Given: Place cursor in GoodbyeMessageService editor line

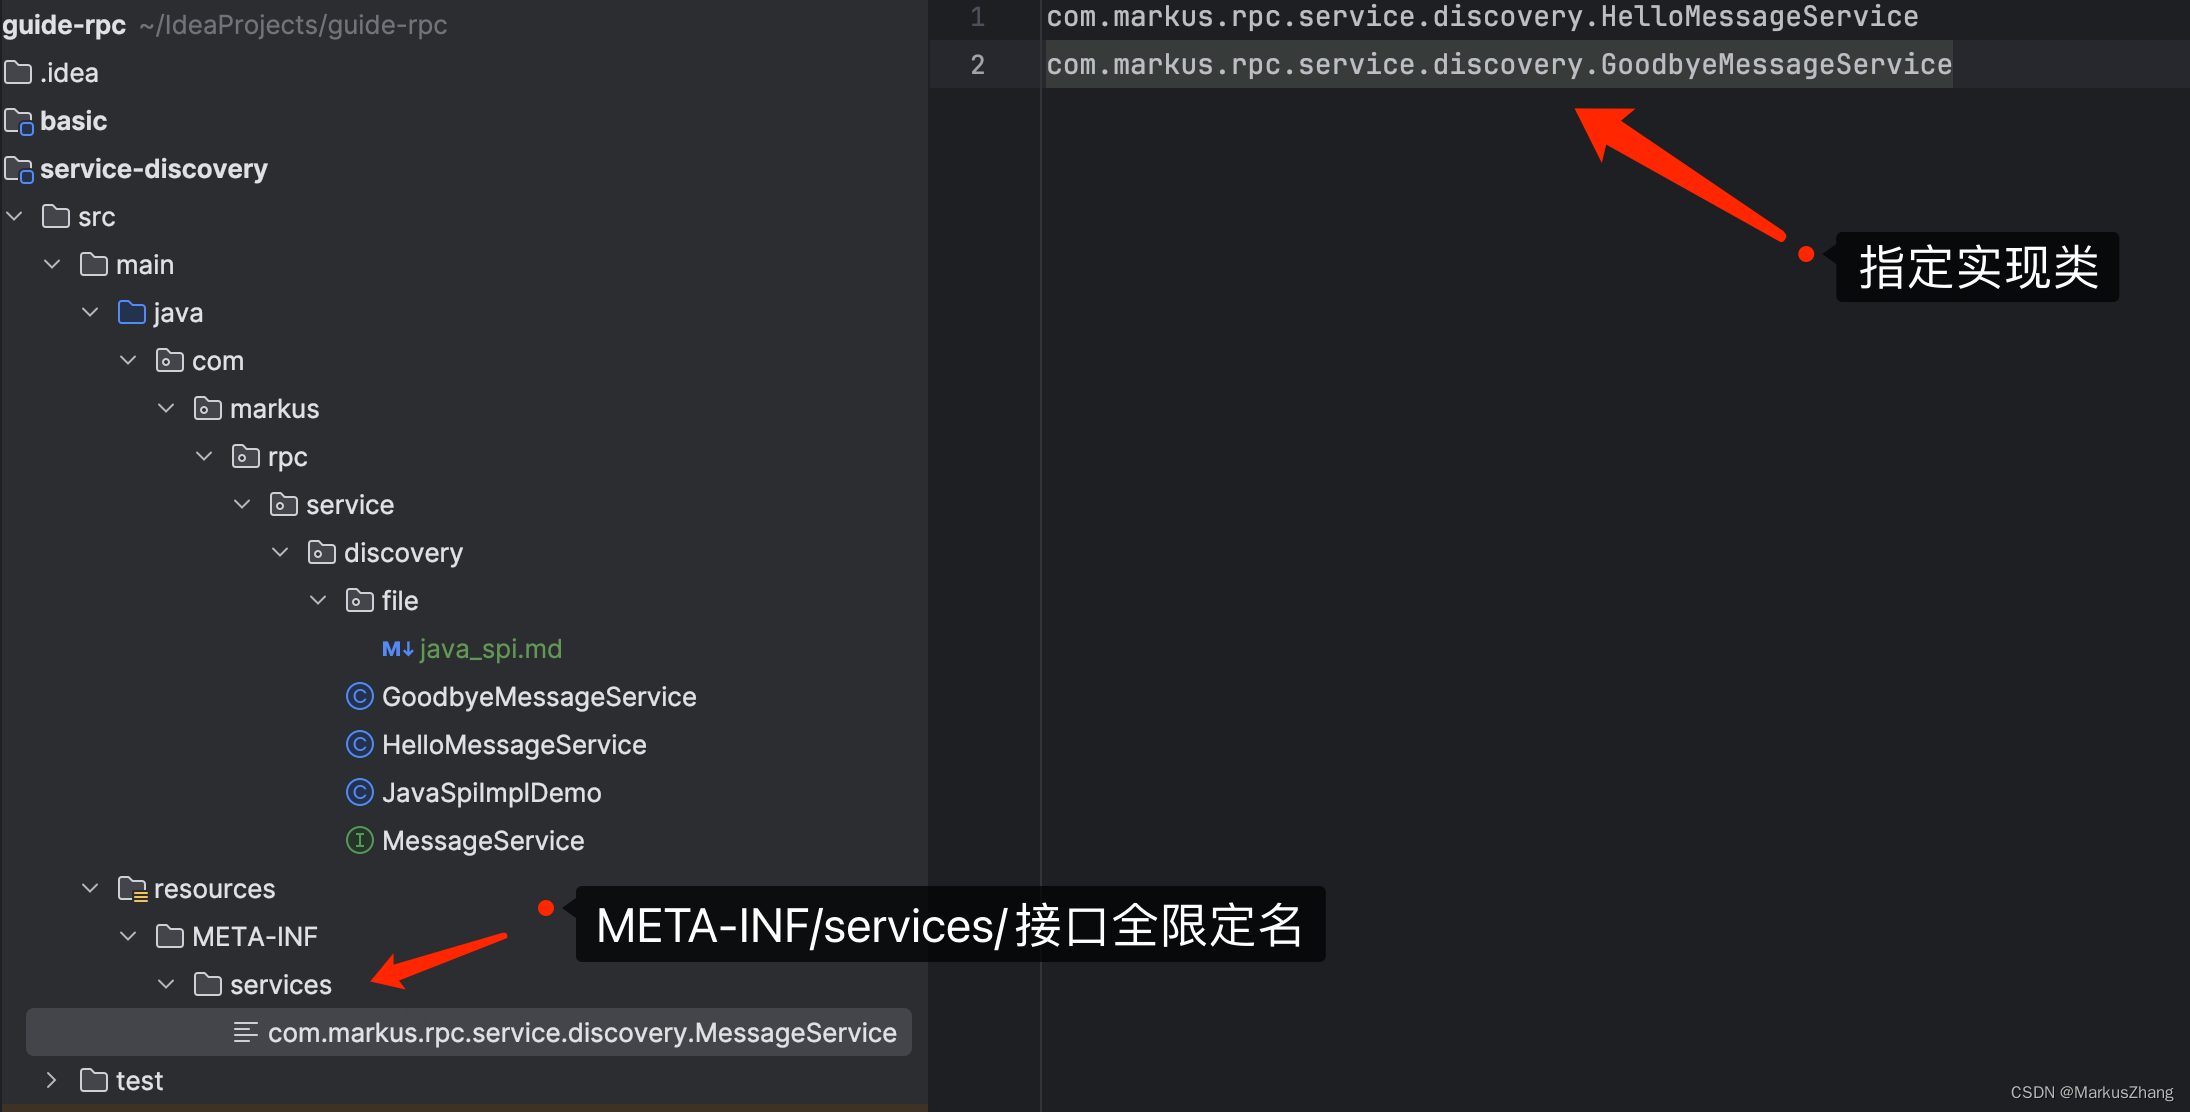Looking at the screenshot, I should pos(1499,65).
